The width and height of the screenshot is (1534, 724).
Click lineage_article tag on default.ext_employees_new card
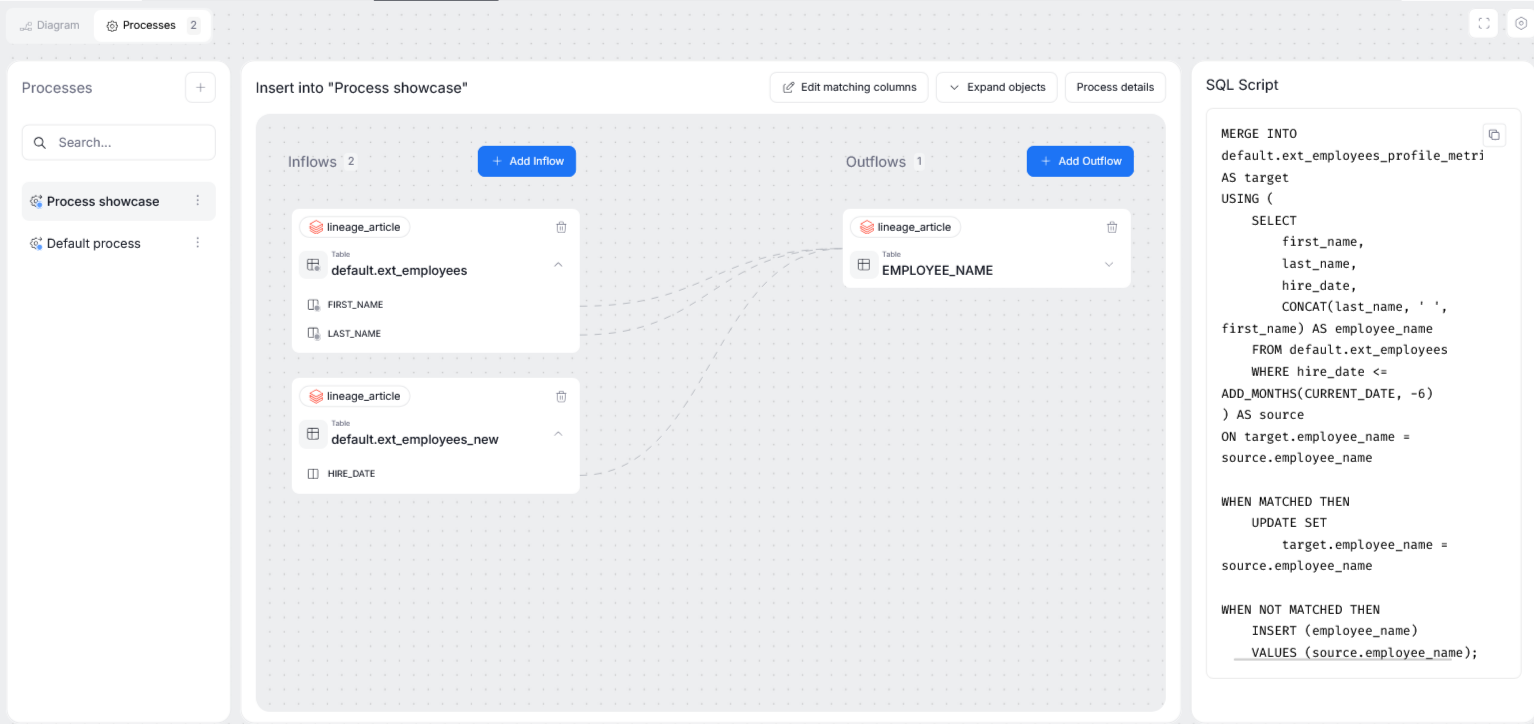coord(354,396)
